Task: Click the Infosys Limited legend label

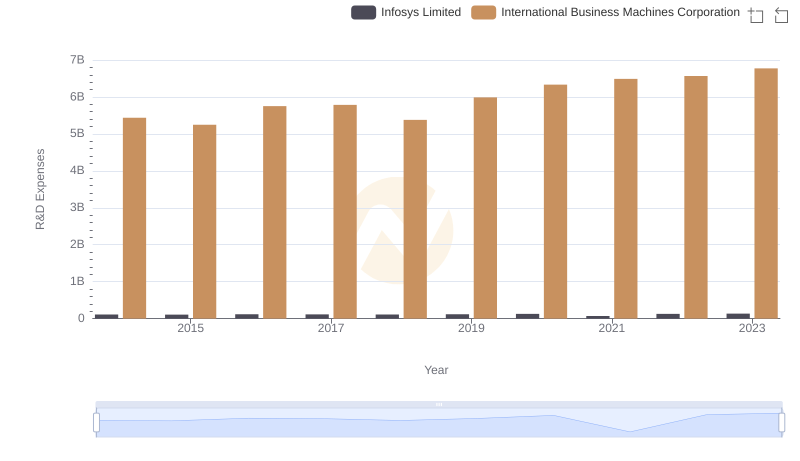Action: 421,12
